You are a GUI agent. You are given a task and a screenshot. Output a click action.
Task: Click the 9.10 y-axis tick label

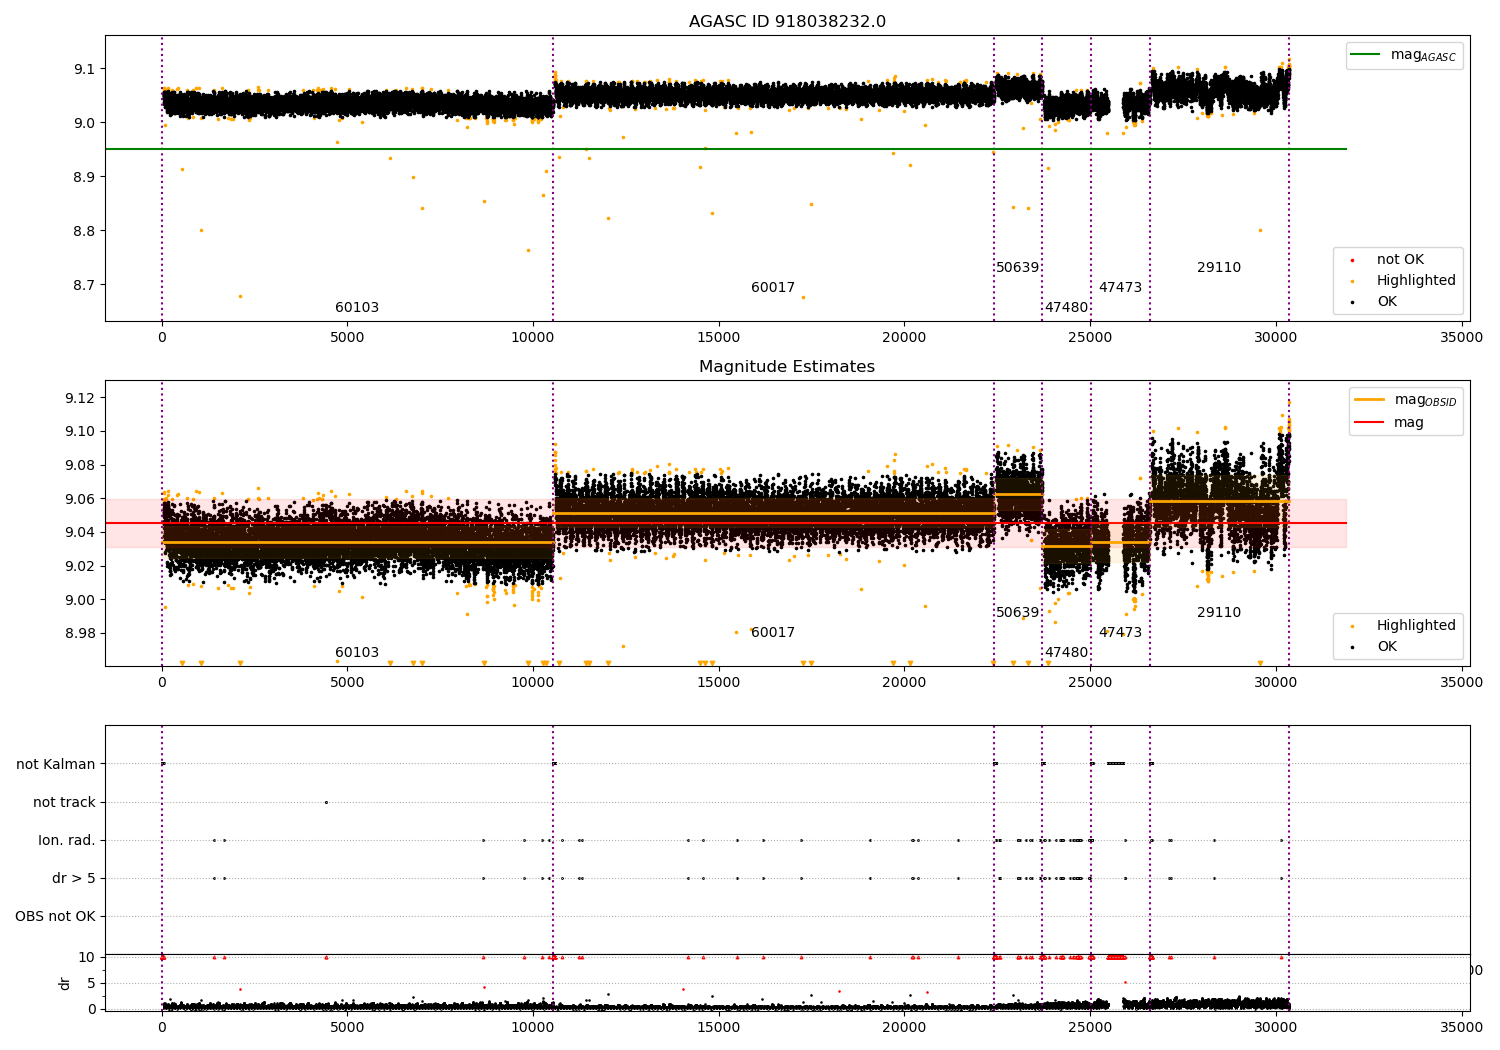pyautogui.click(x=80, y=432)
